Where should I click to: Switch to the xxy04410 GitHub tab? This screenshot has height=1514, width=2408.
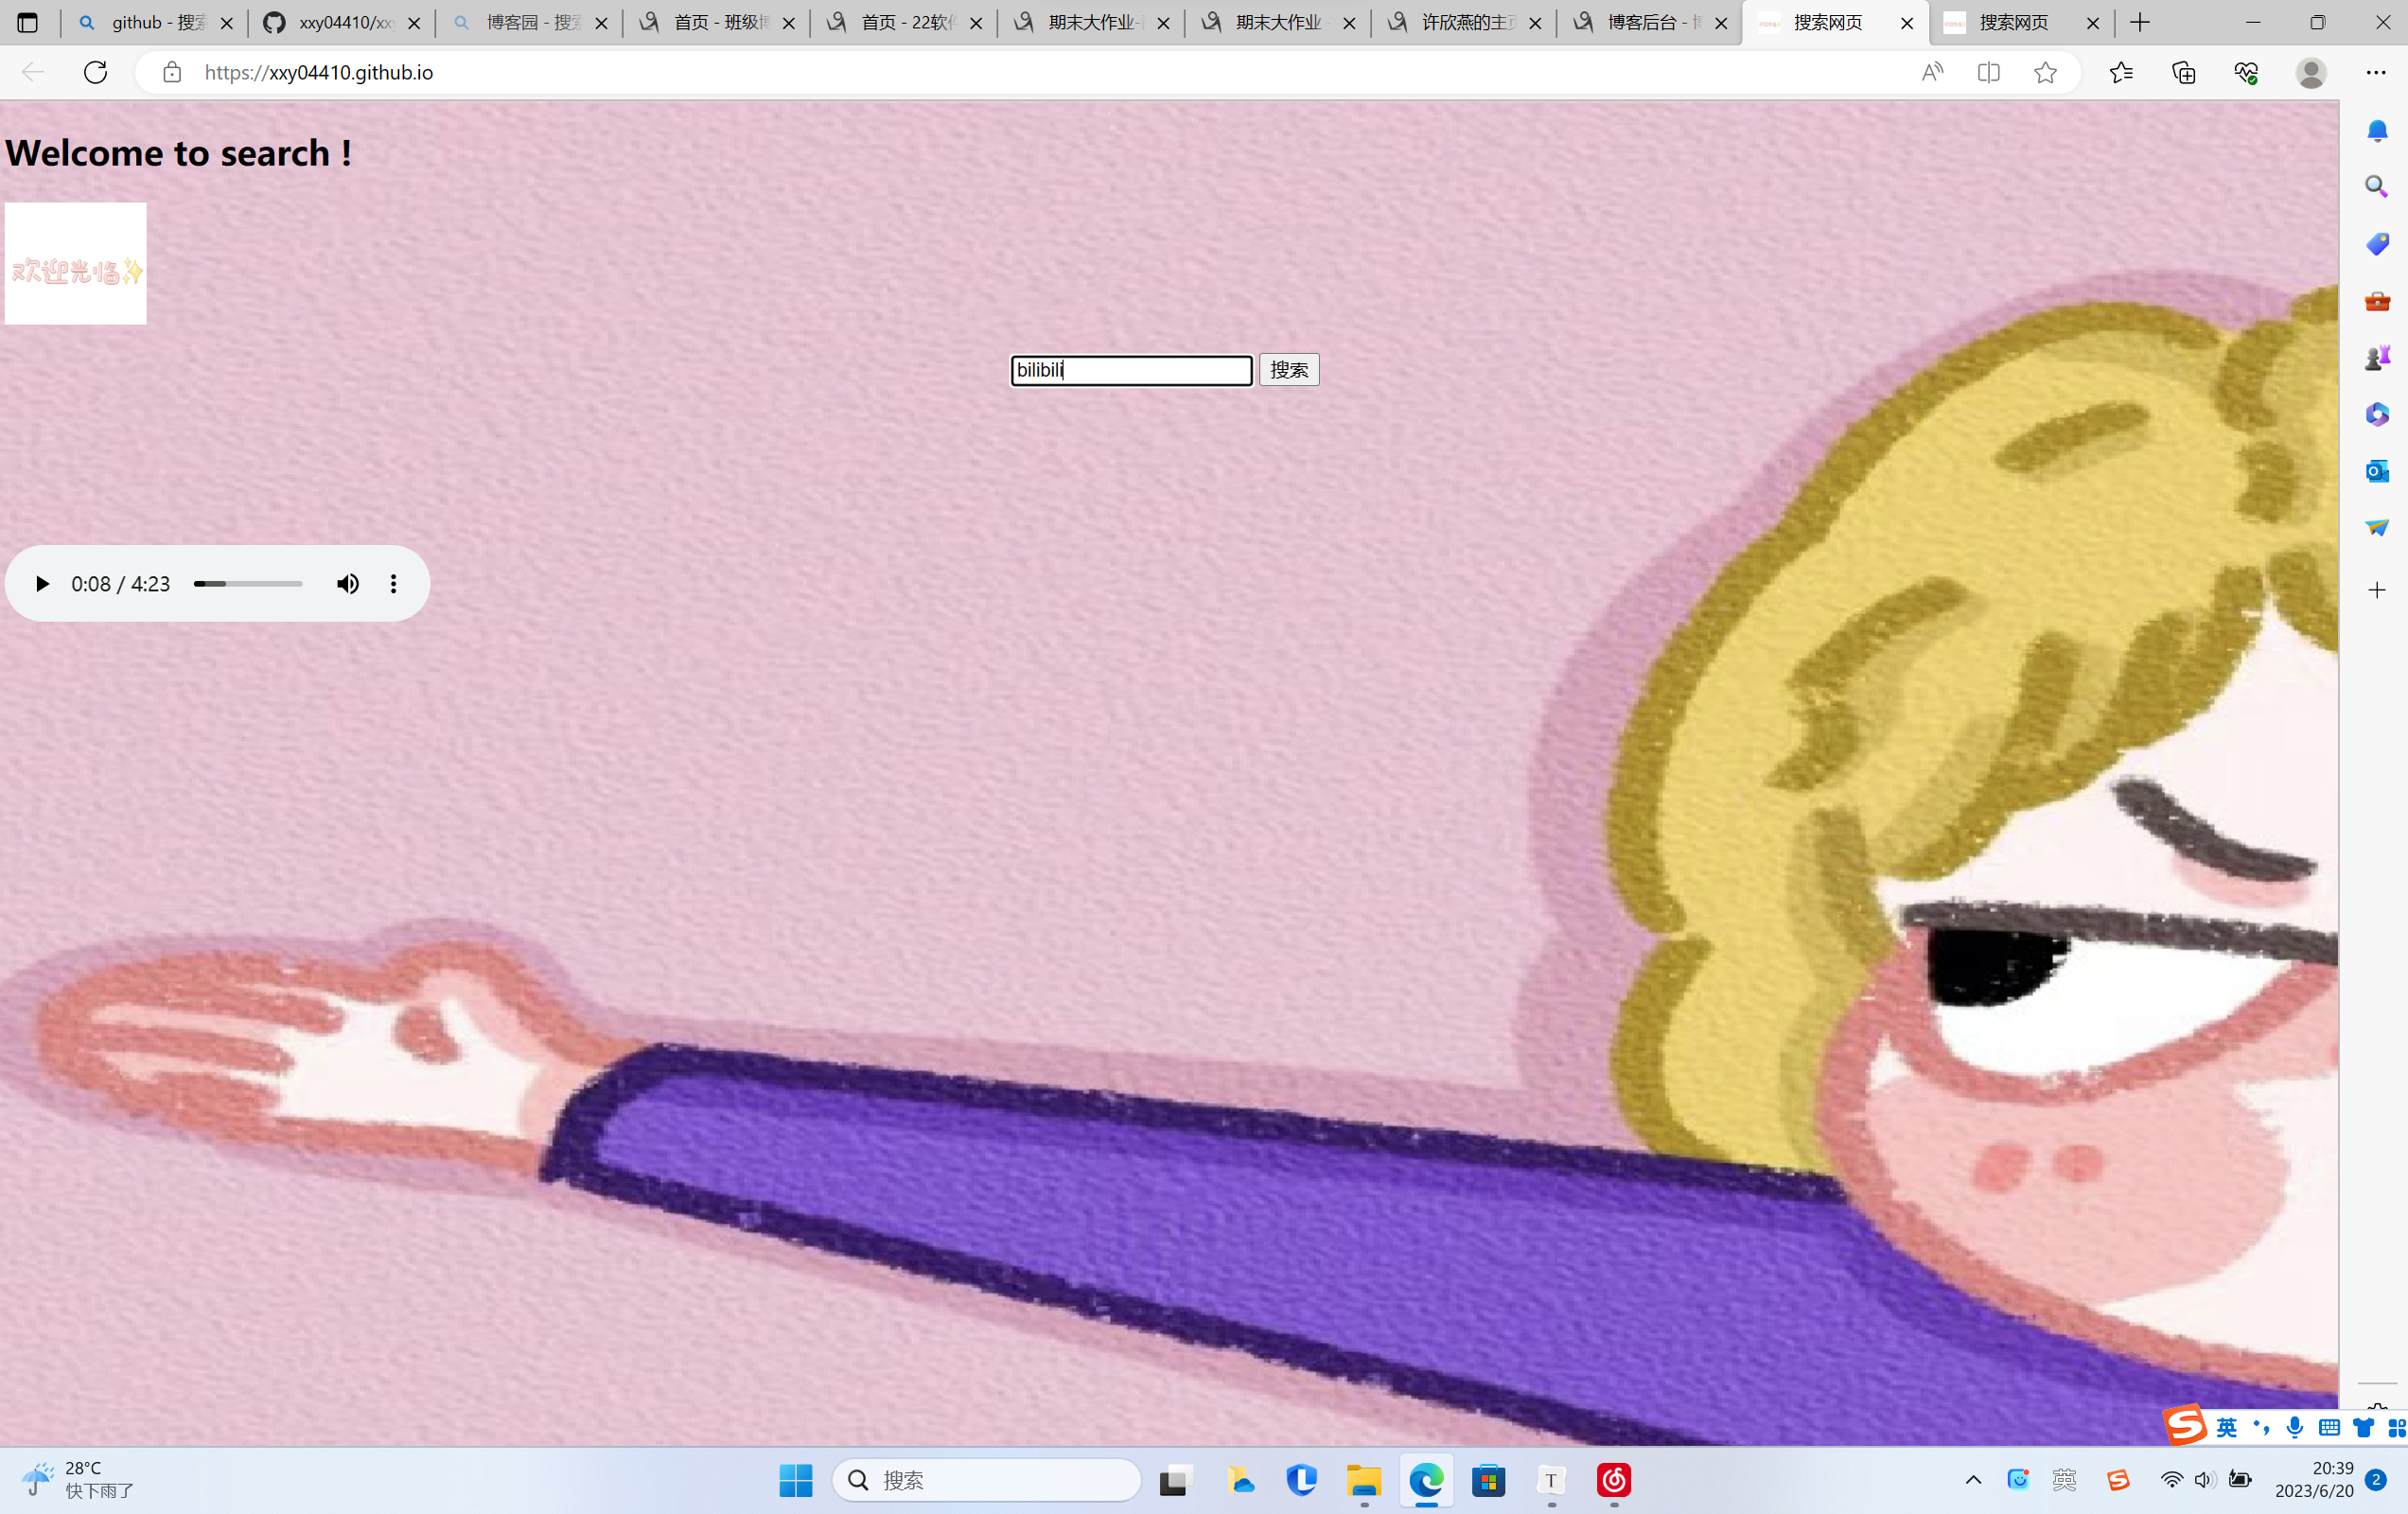coord(341,22)
